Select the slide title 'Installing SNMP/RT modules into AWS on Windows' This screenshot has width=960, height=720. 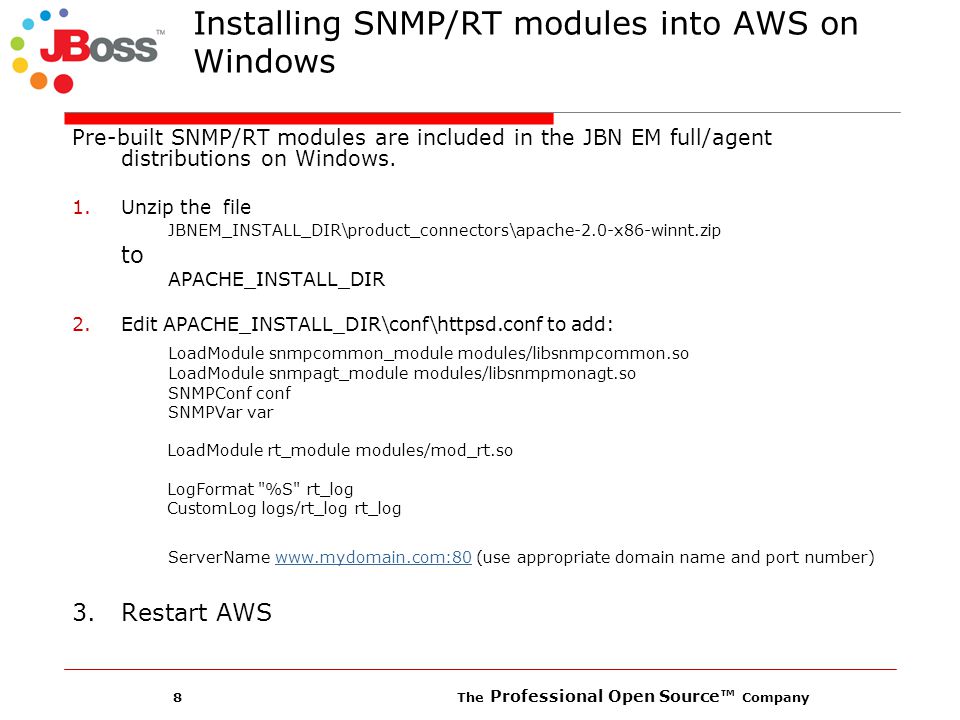pyautogui.click(x=526, y=42)
